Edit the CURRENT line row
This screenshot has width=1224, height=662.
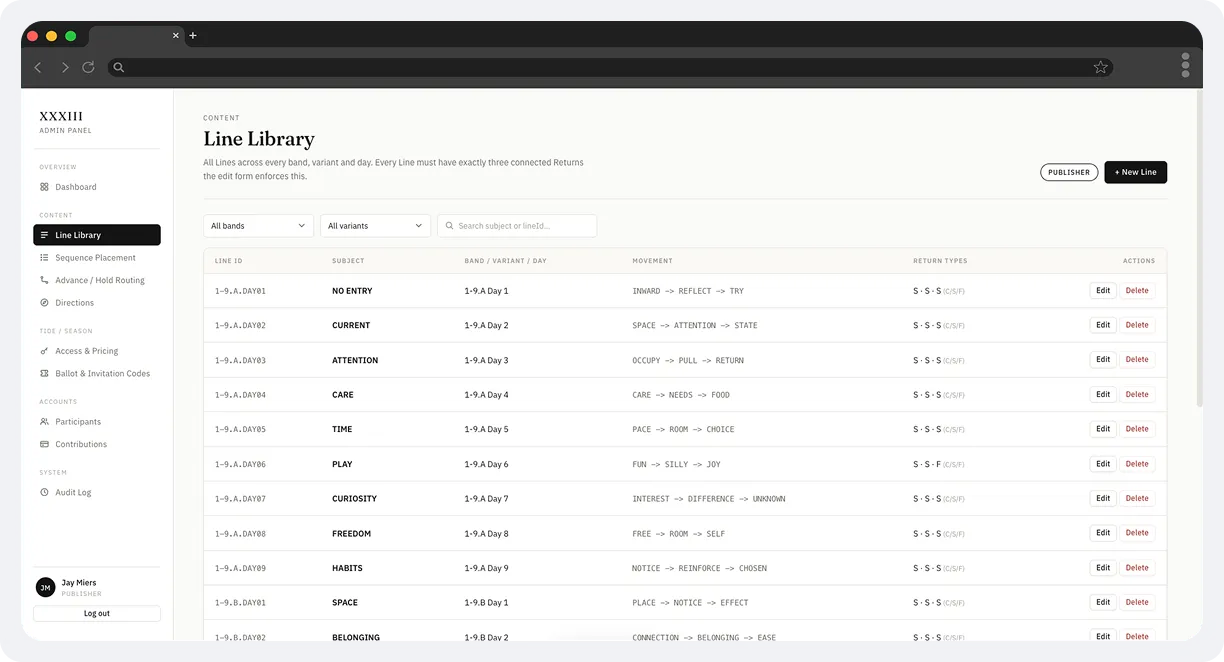pos(1103,325)
